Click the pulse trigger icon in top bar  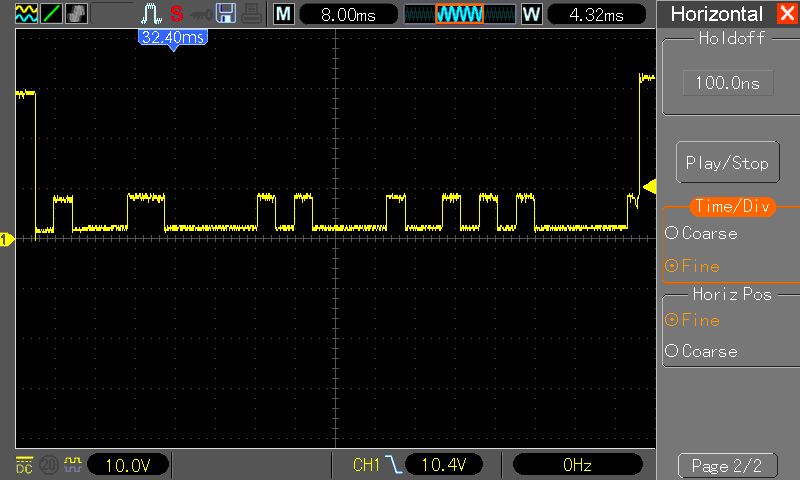pyautogui.click(x=150, y=14)
